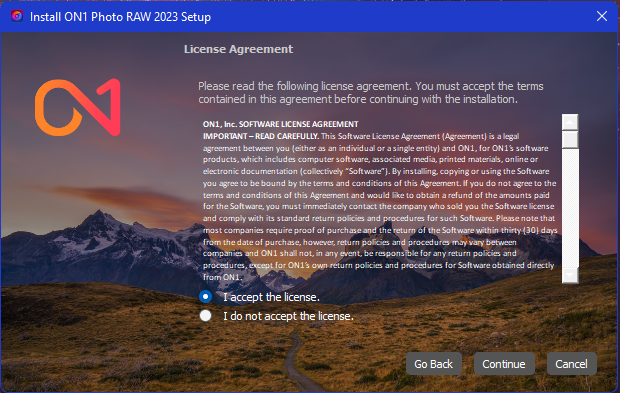This screenshot has width=620, height=393.
Task: Click the license text scrollbar thumb
Action: click(x=570, y=140)
